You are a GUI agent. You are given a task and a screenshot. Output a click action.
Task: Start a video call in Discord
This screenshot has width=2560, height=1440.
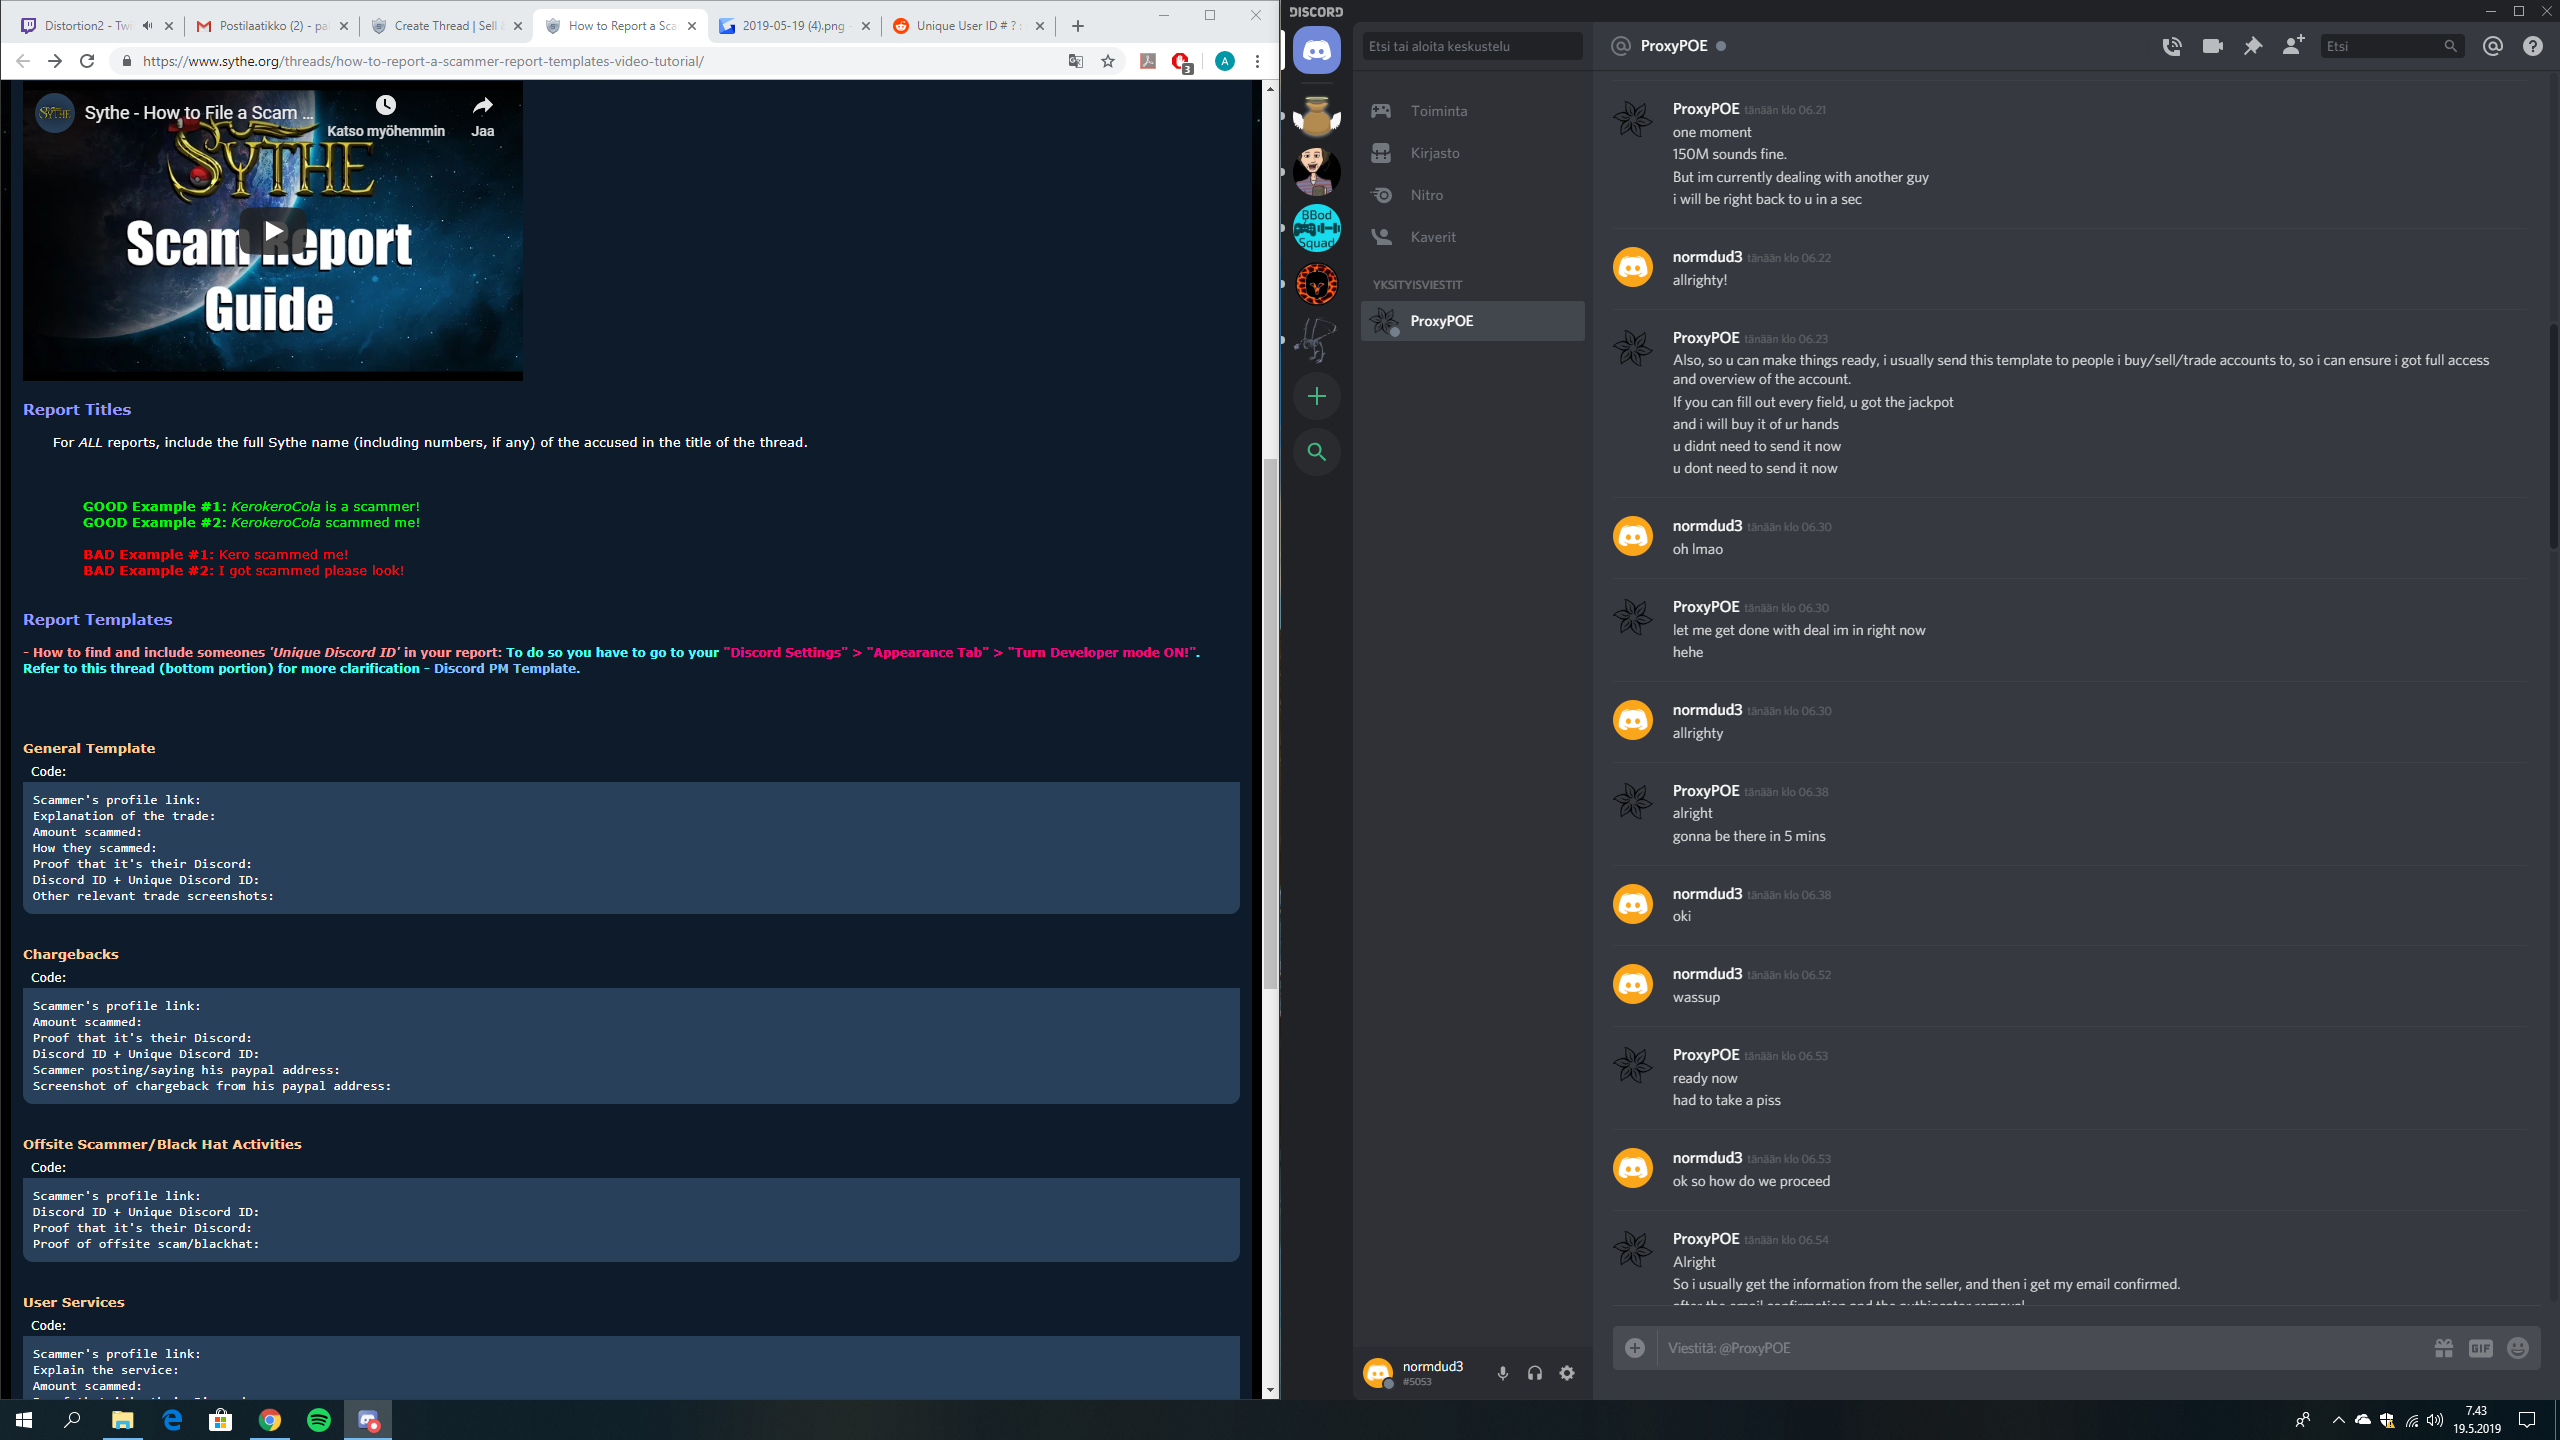pos(2212,46)
